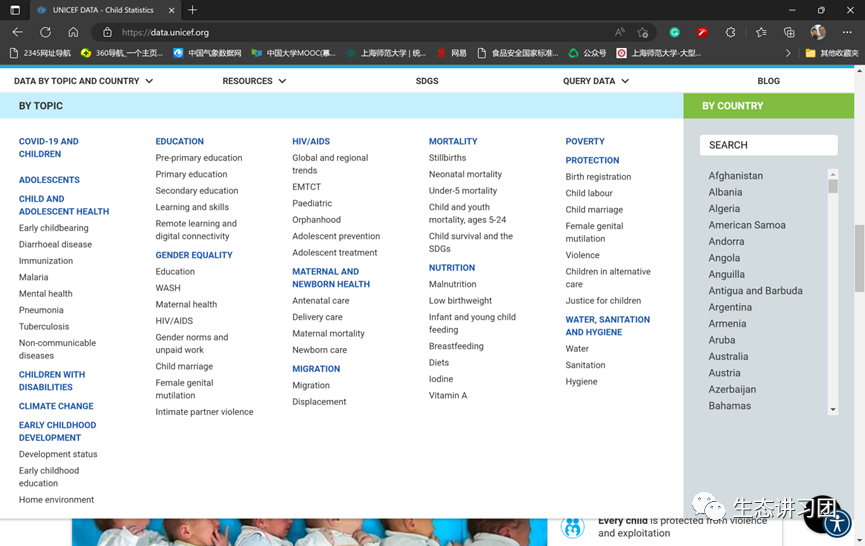865x546 pixels.
Task: Select Antigua and Barbuda country
Action: pos(755,291)
